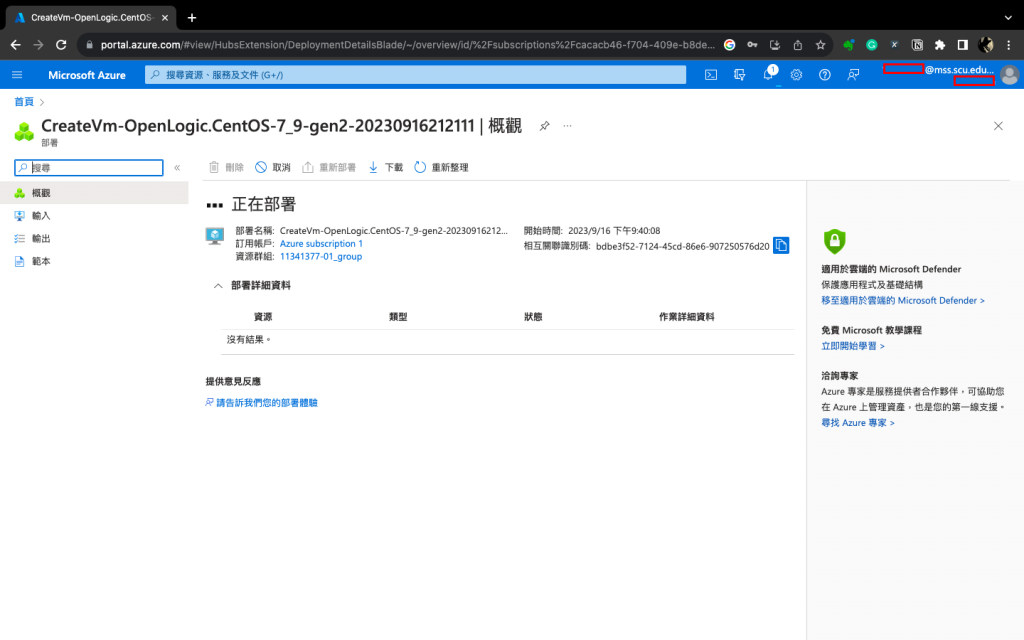1024x640 pixels.
Task: Click the Microsoft Azure logo text
Action: (x=87, y=75)
